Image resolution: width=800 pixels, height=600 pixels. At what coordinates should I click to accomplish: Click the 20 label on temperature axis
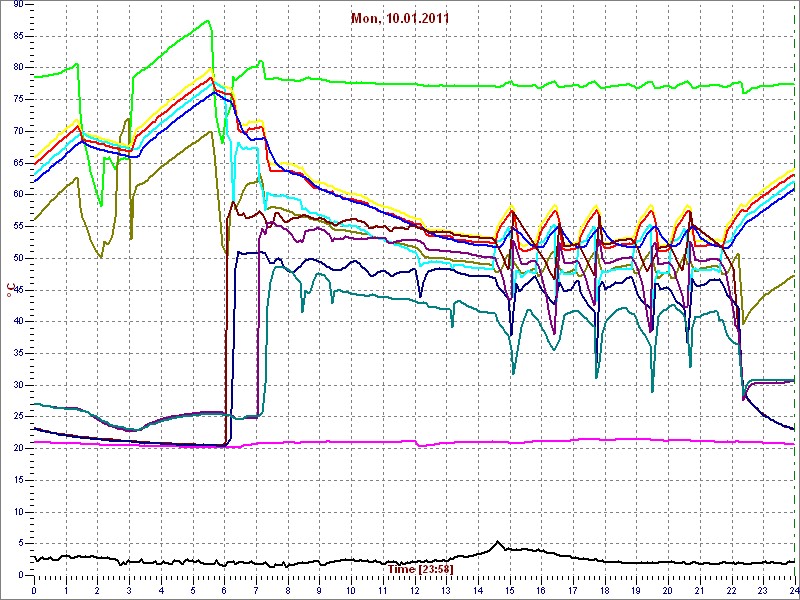point(18,448)
